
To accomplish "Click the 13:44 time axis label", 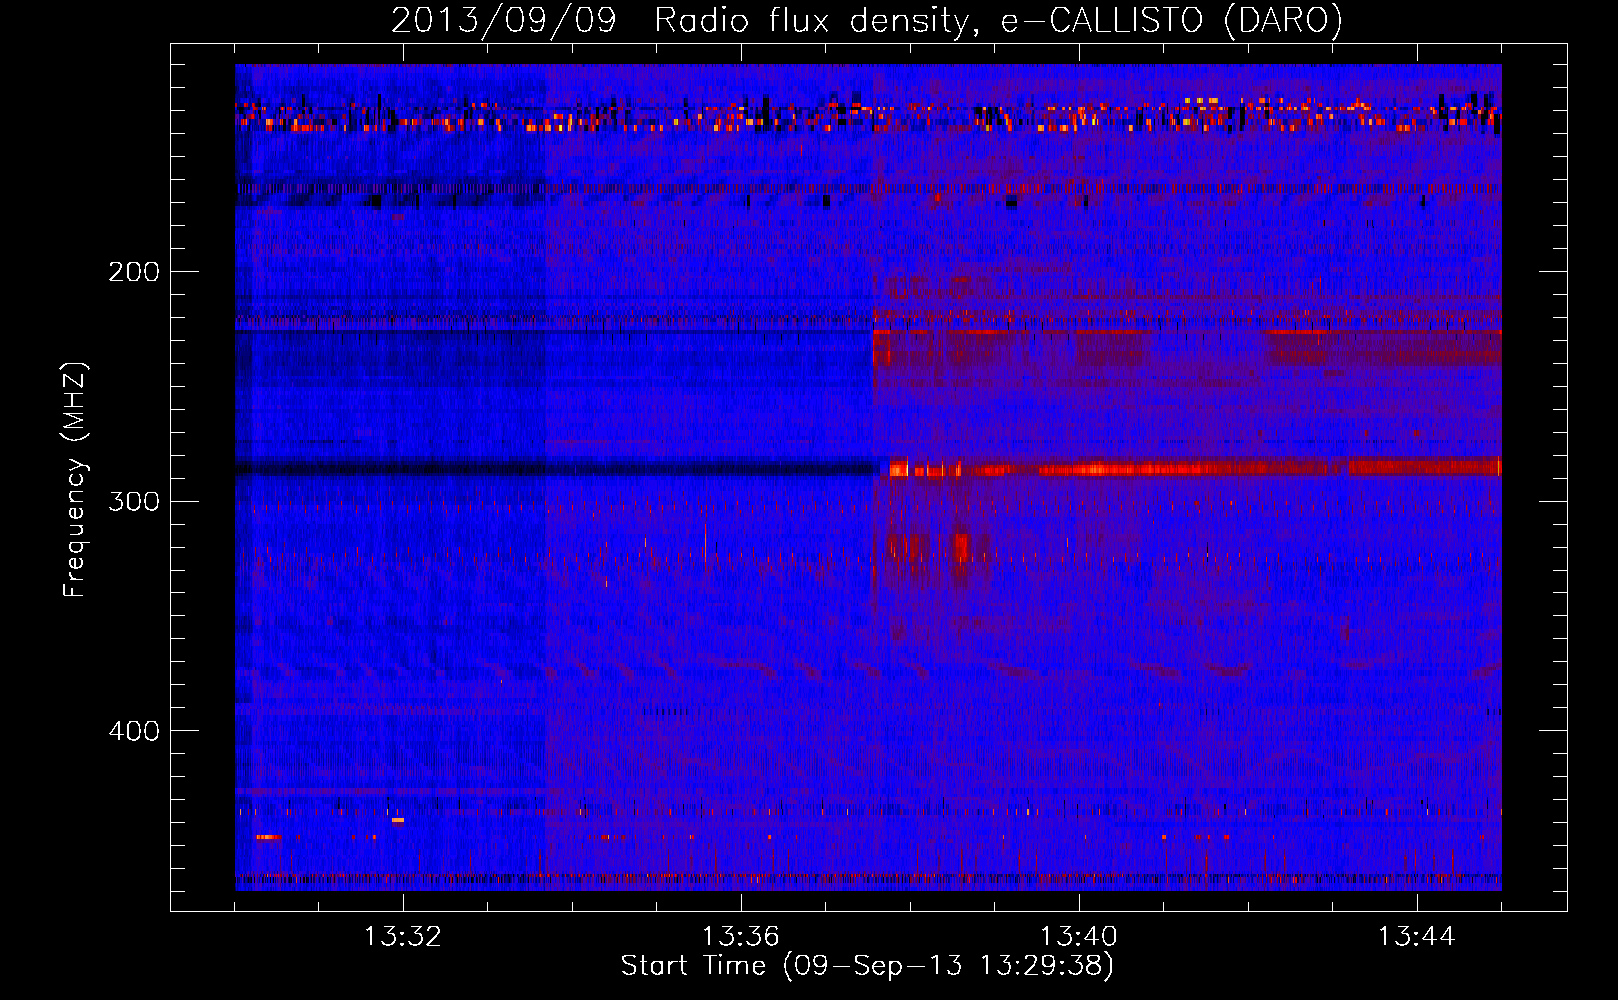I will click(x=1417, y=937).
